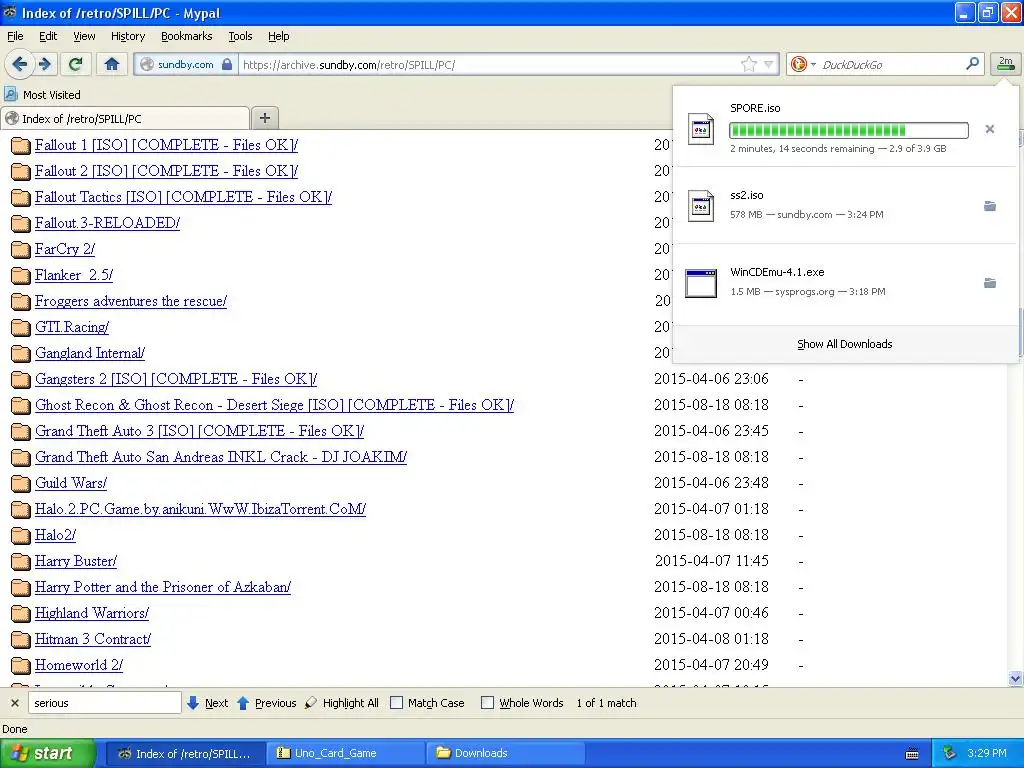Open the DuckDuckGo search engine selector
1024x768 pixels.
(803, 64)
